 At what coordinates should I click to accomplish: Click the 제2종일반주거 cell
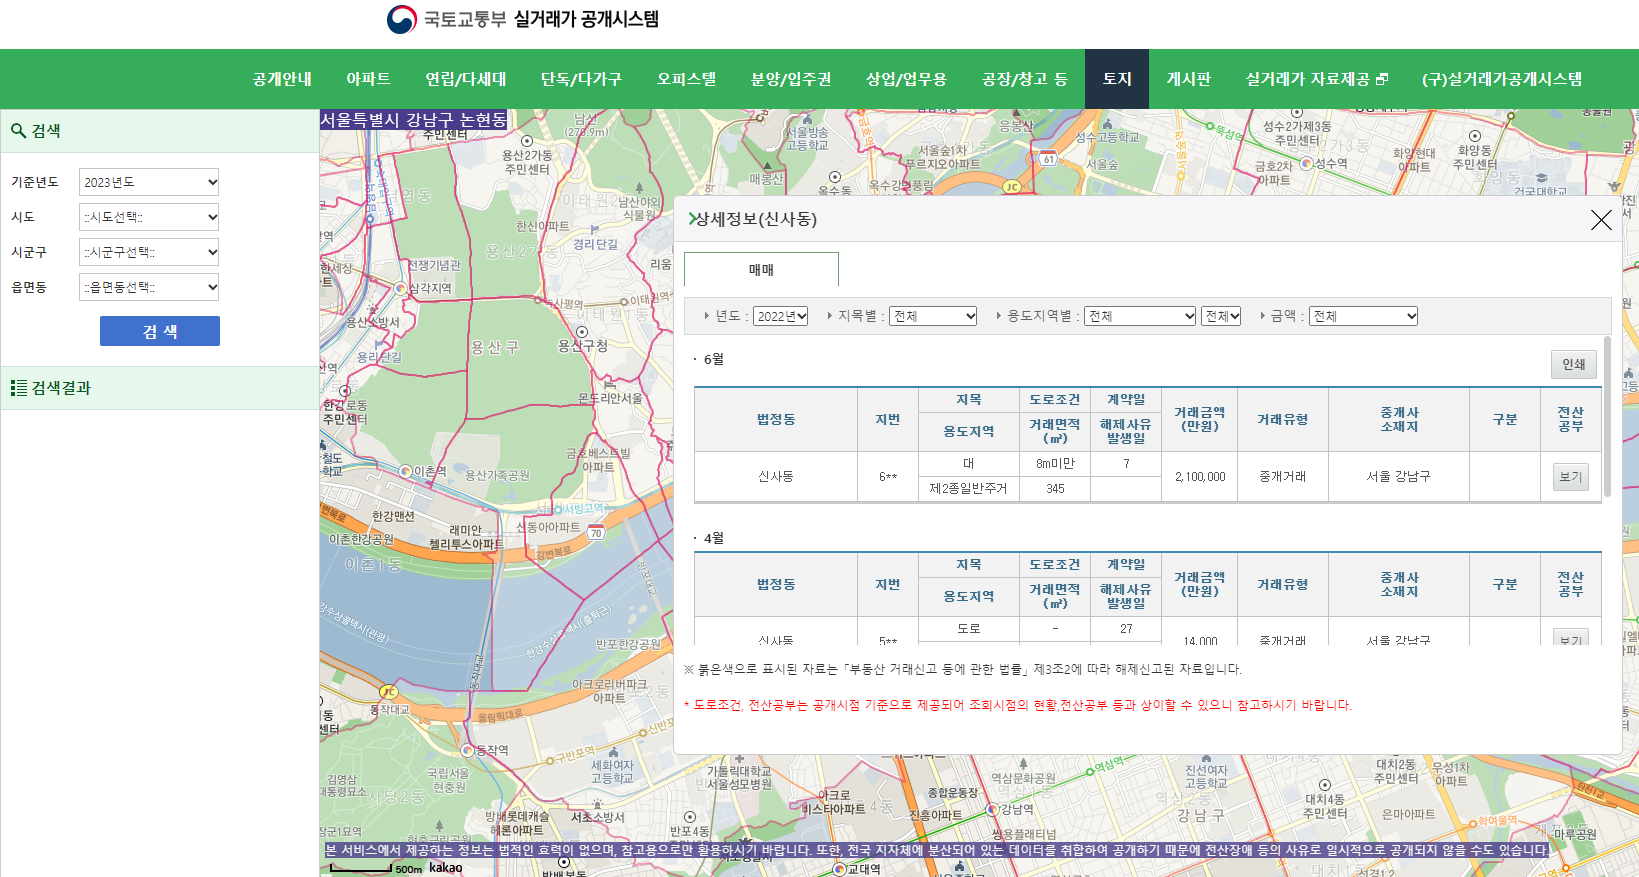click(x=968, y=489)
